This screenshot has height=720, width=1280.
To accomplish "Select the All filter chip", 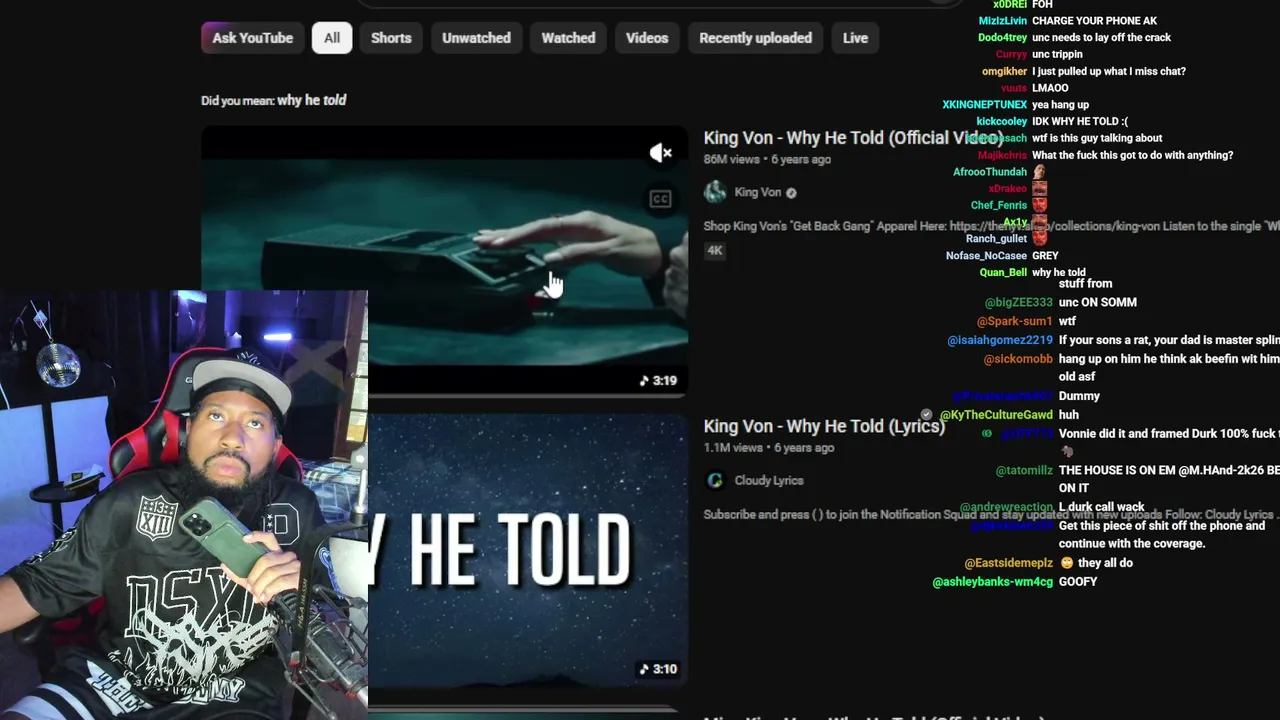I will 332,38.
